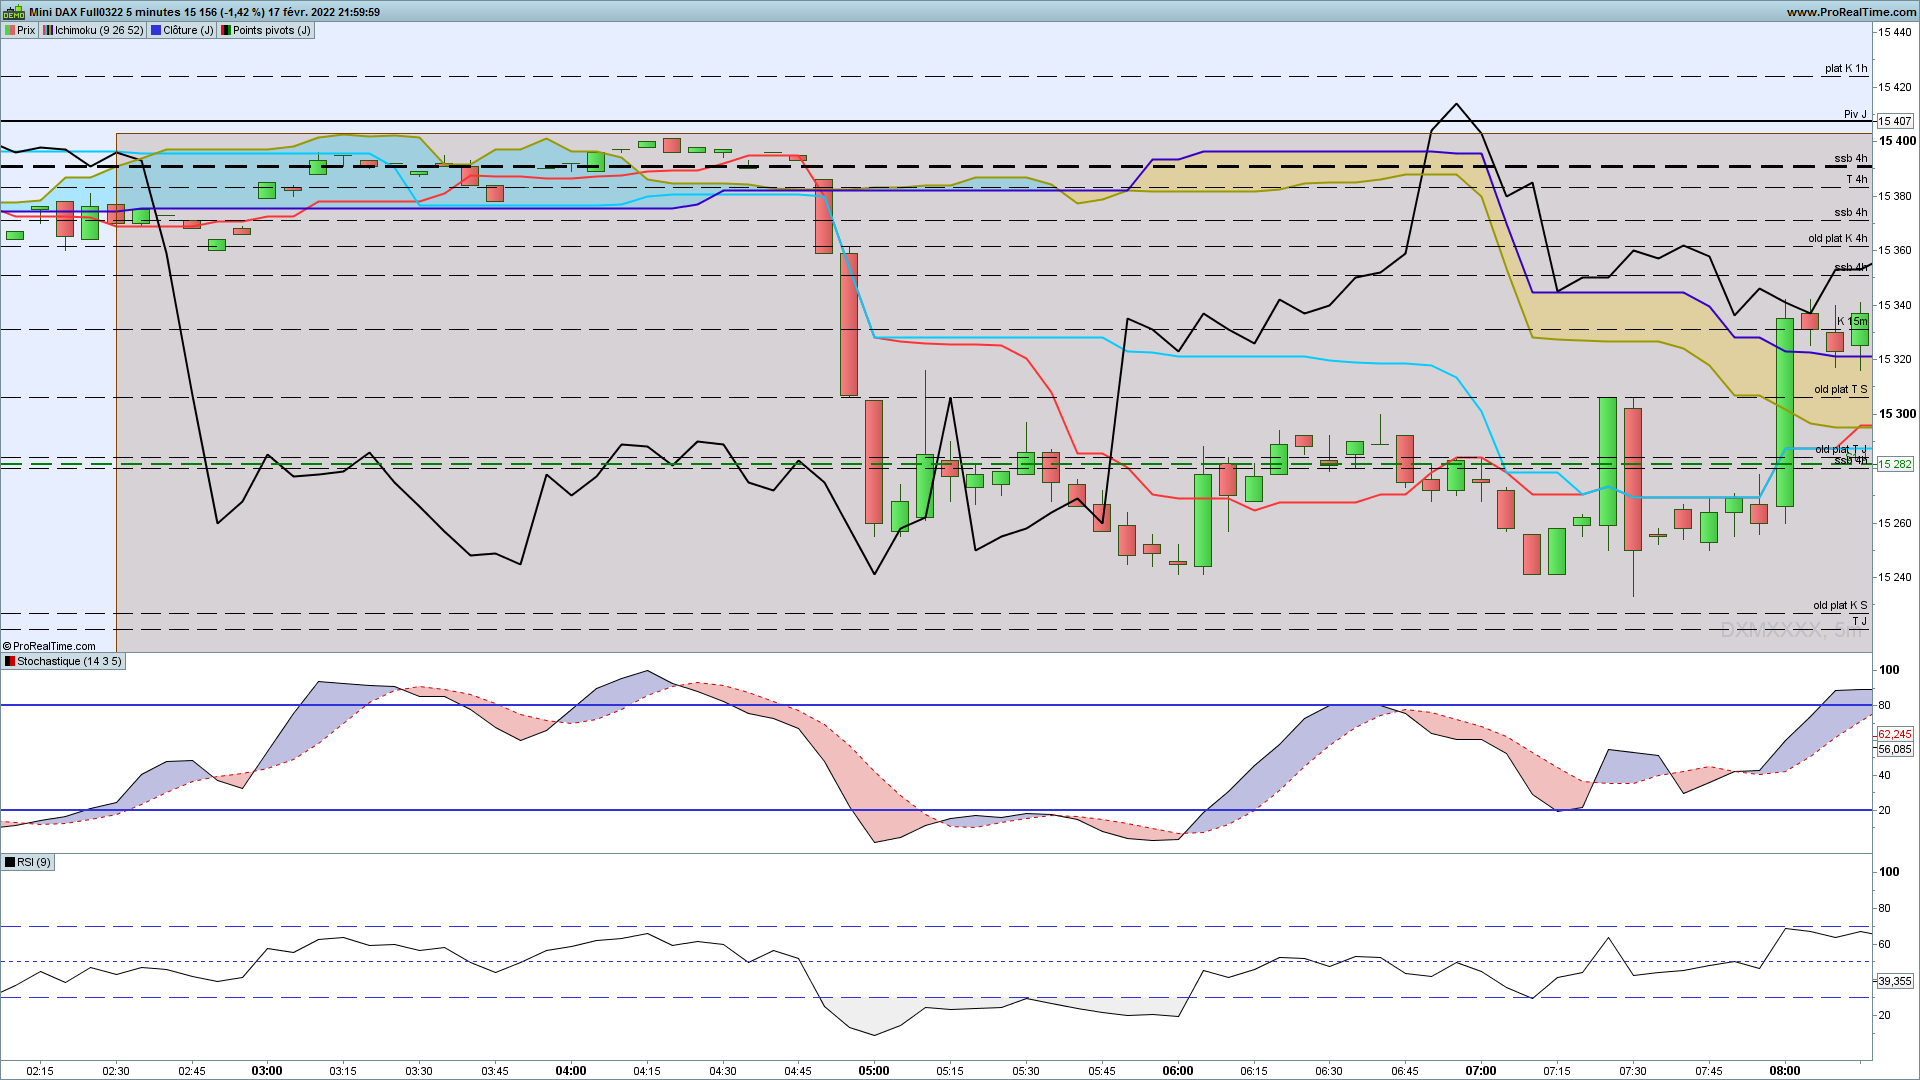Click the RSI indicator color icon
The image size is (1920, 1080).
coord(10,862)
